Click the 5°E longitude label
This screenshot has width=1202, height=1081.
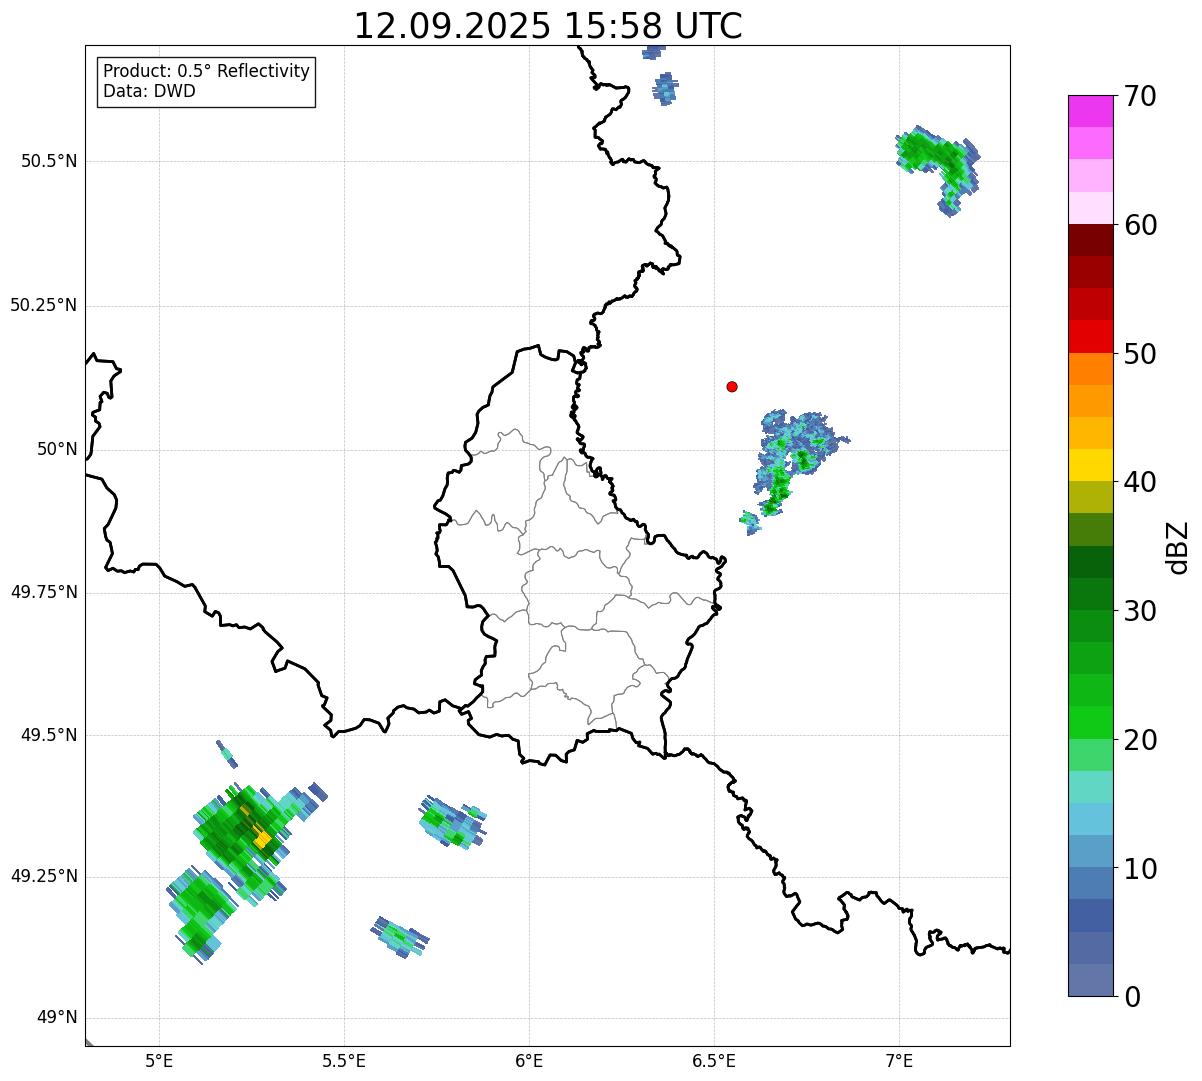pos(159,1061)
